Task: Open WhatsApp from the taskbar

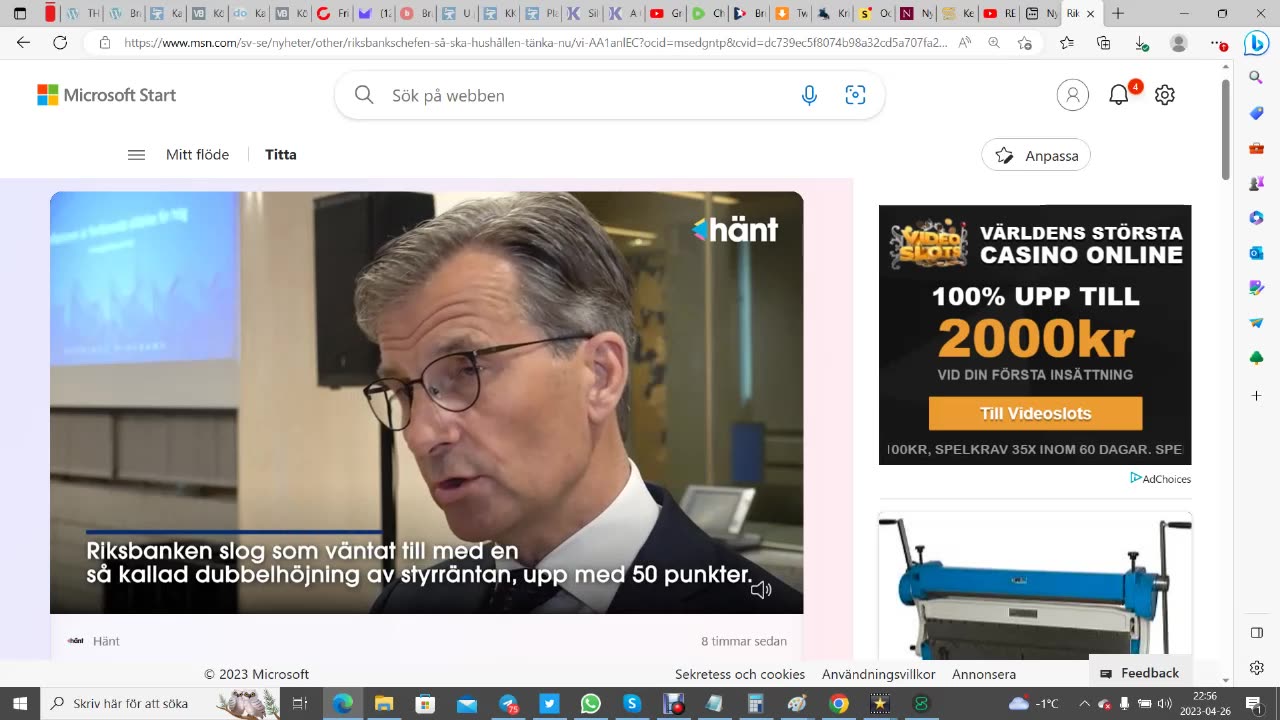Action: tap(590, 704)
